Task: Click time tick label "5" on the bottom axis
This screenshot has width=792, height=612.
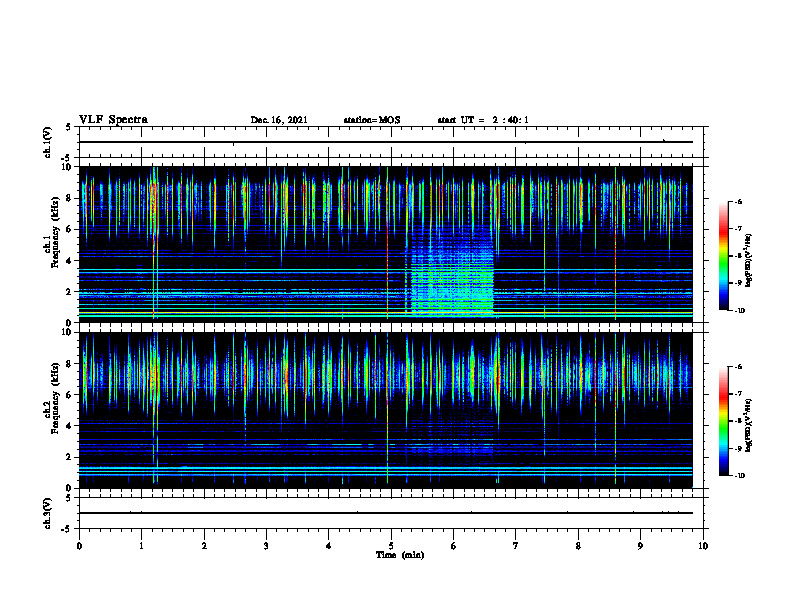Action: pos(391,546)
